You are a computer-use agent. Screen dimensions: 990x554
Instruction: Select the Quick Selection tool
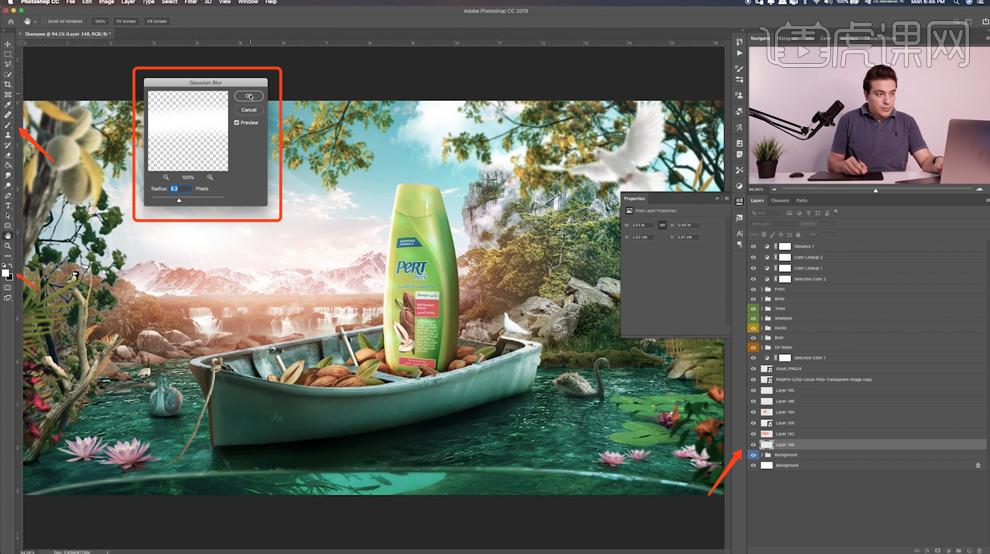[8, 75]
